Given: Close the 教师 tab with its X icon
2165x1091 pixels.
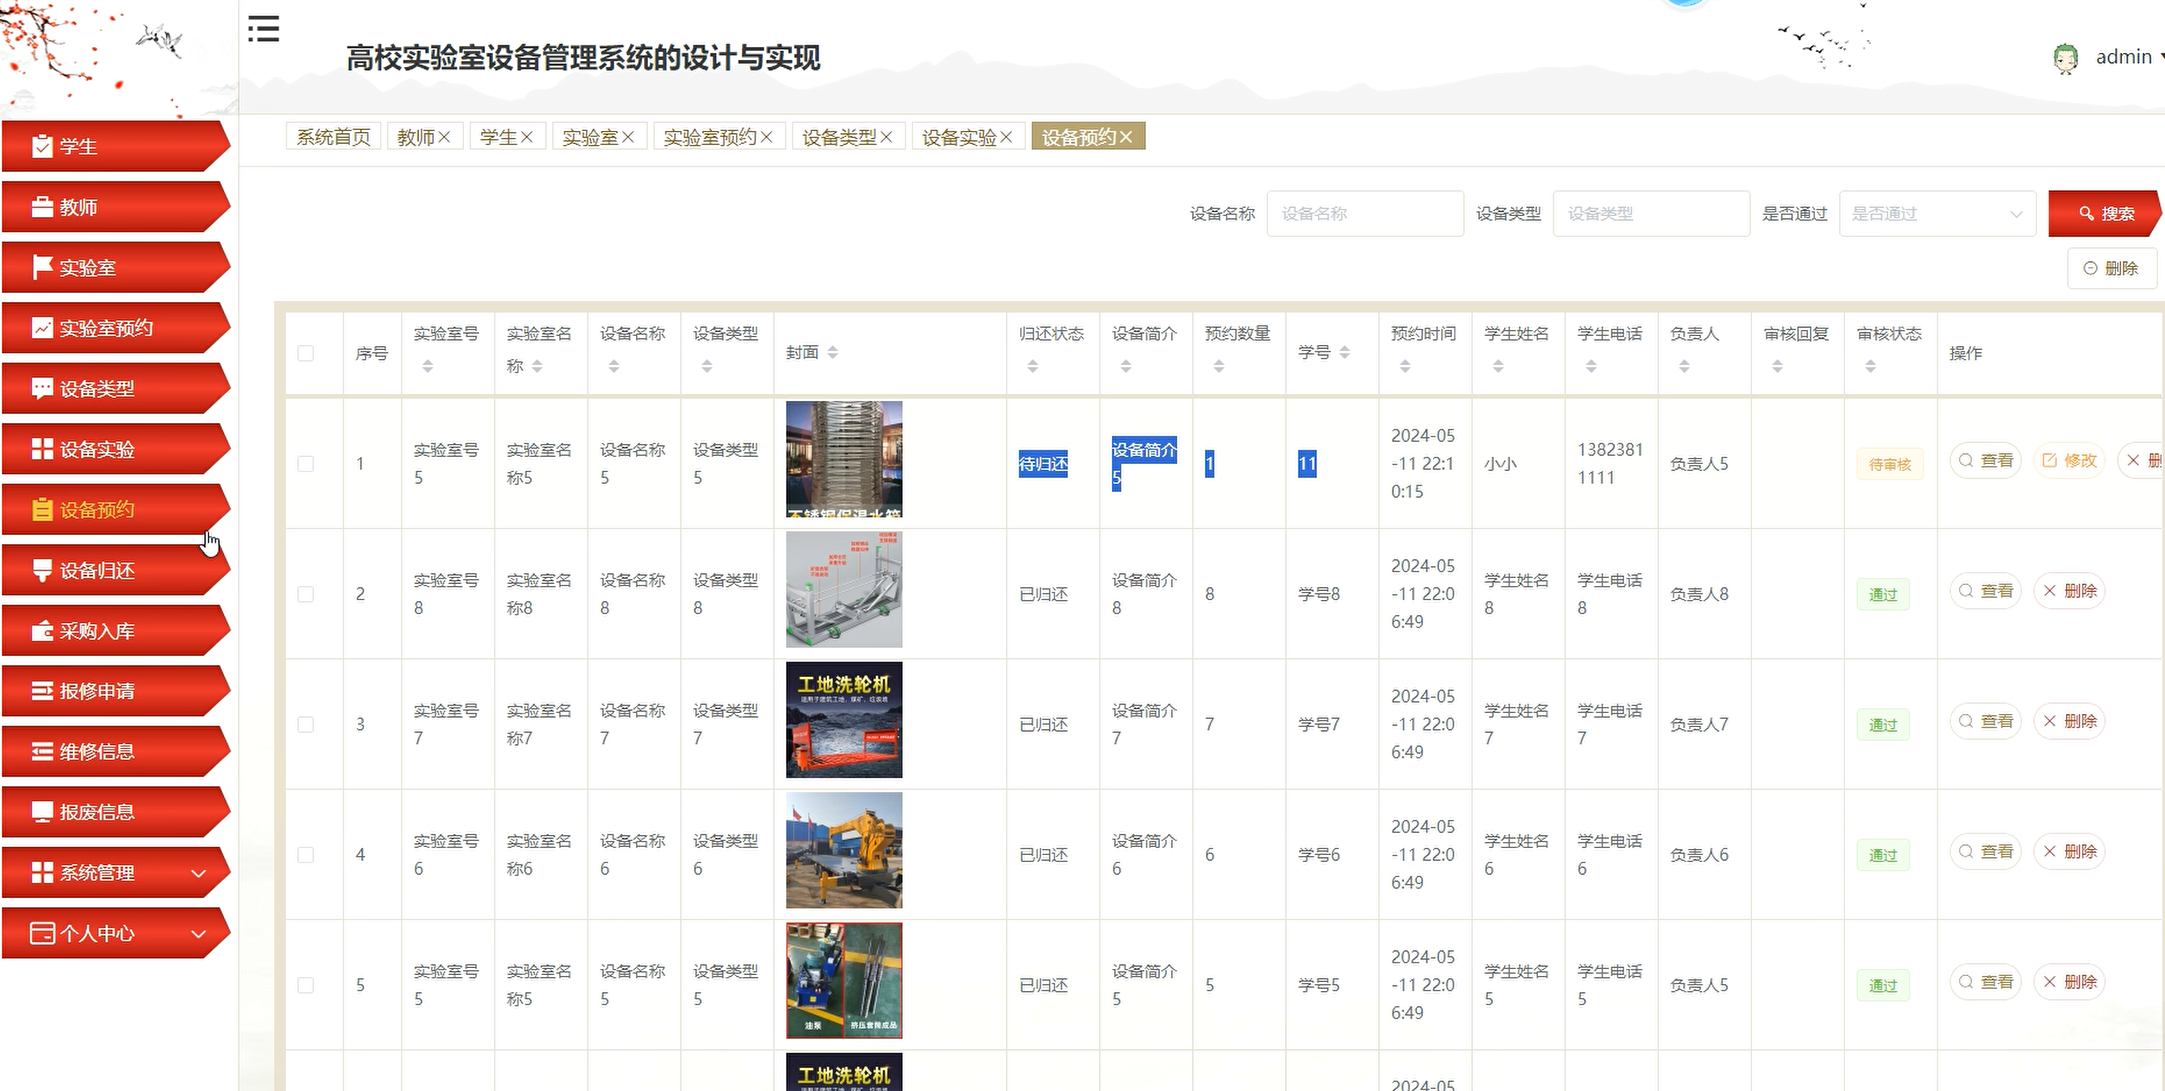Looking at the screenshot, I should 444,137.
